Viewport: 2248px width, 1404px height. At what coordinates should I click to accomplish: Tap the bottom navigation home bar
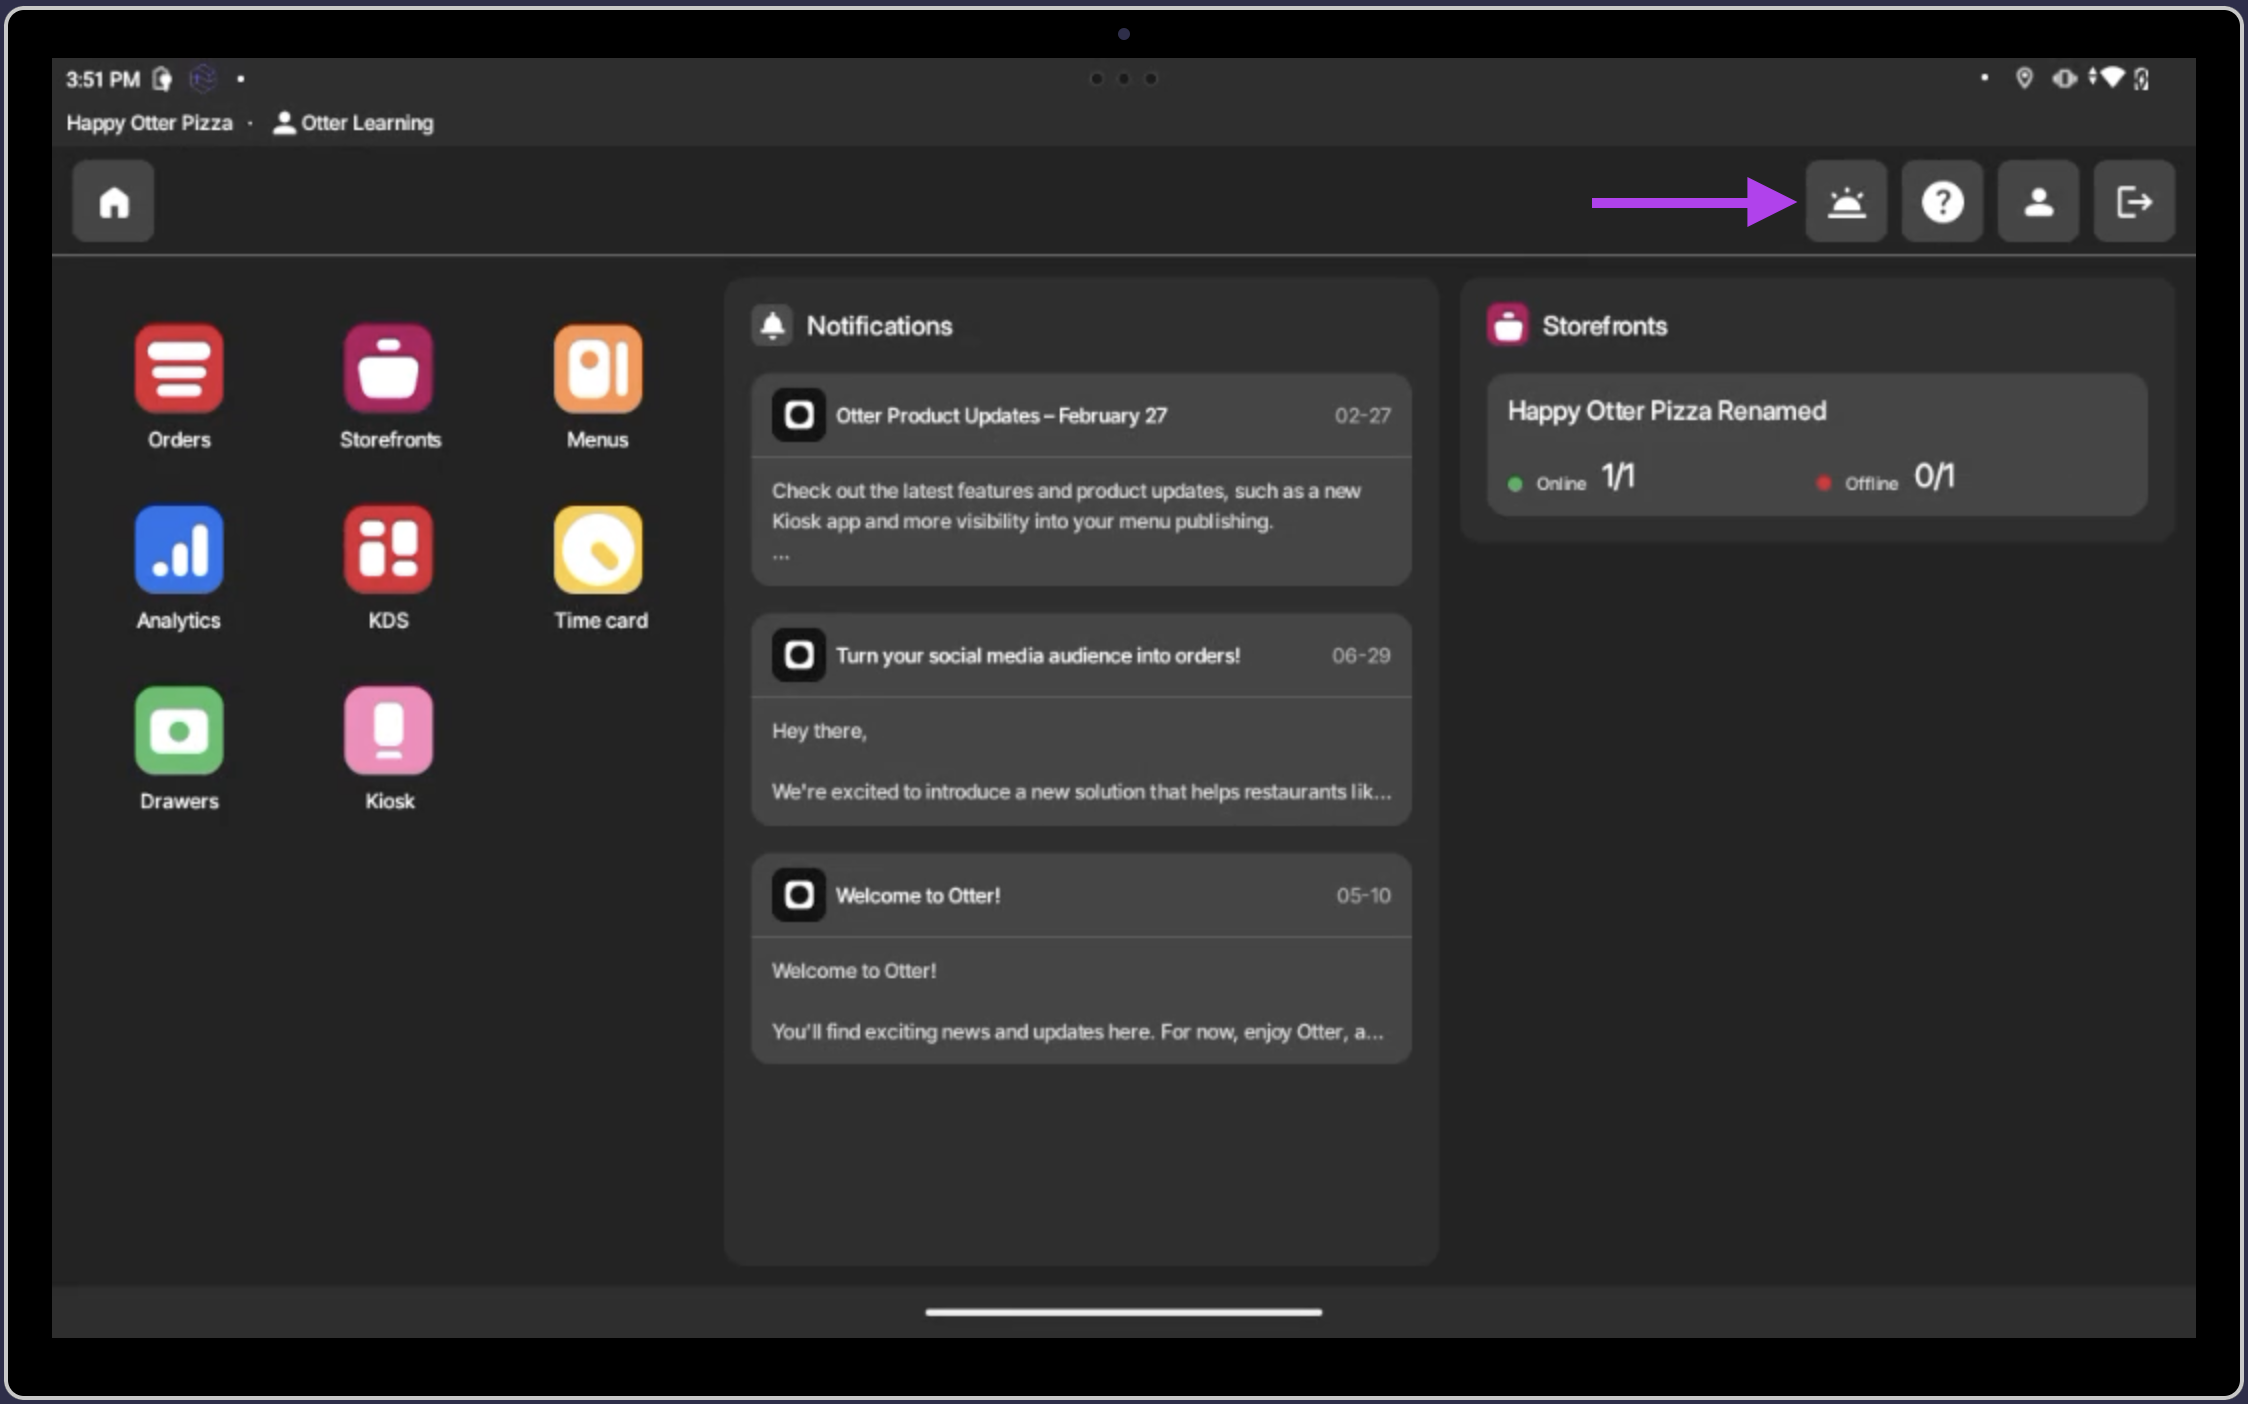tap(1123, 1312)
